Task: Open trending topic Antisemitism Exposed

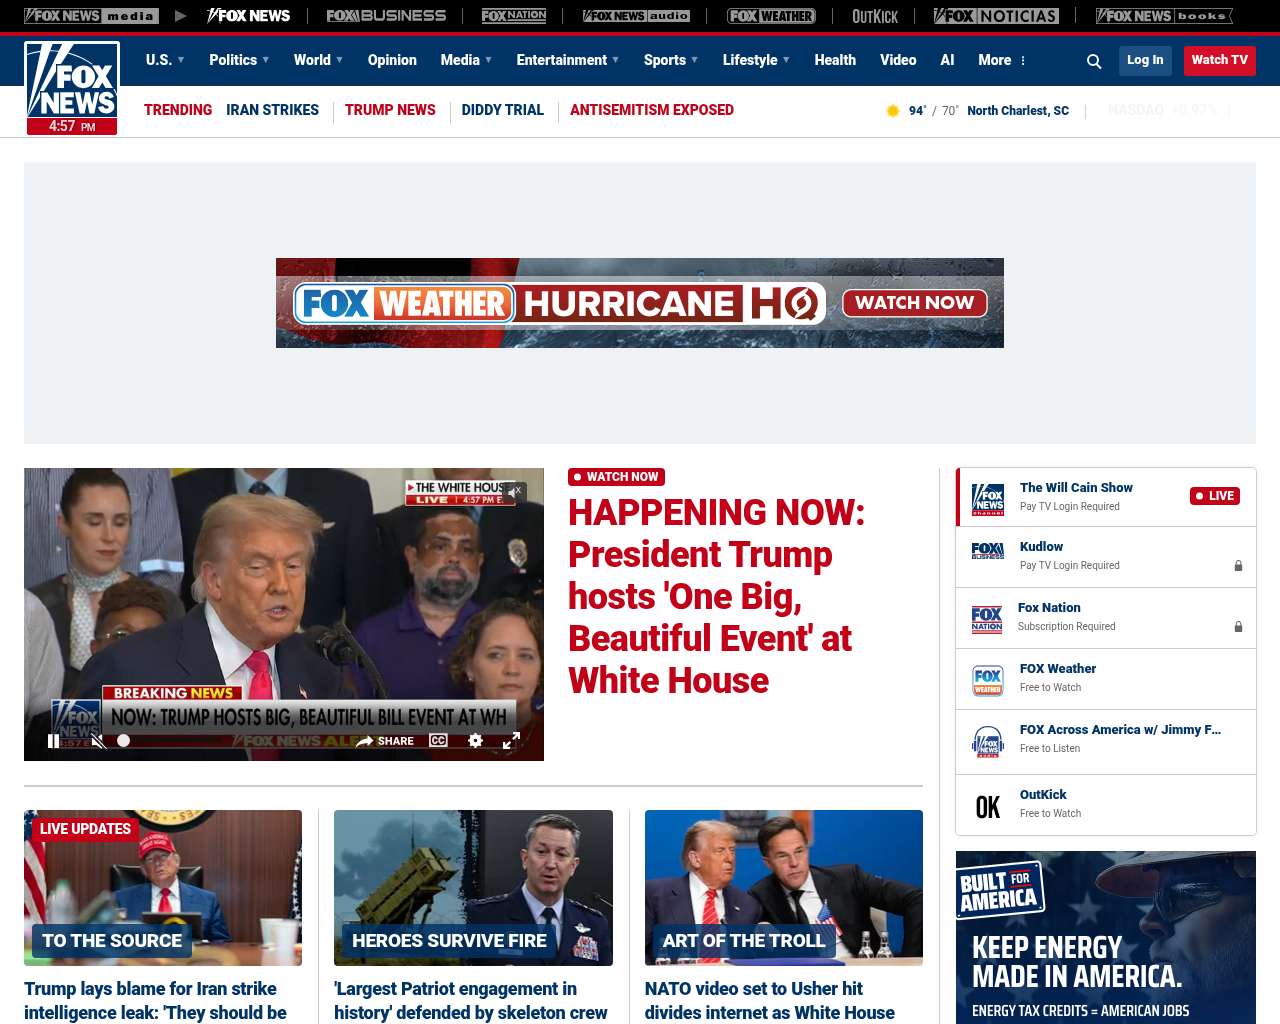Action: point(652,110)
